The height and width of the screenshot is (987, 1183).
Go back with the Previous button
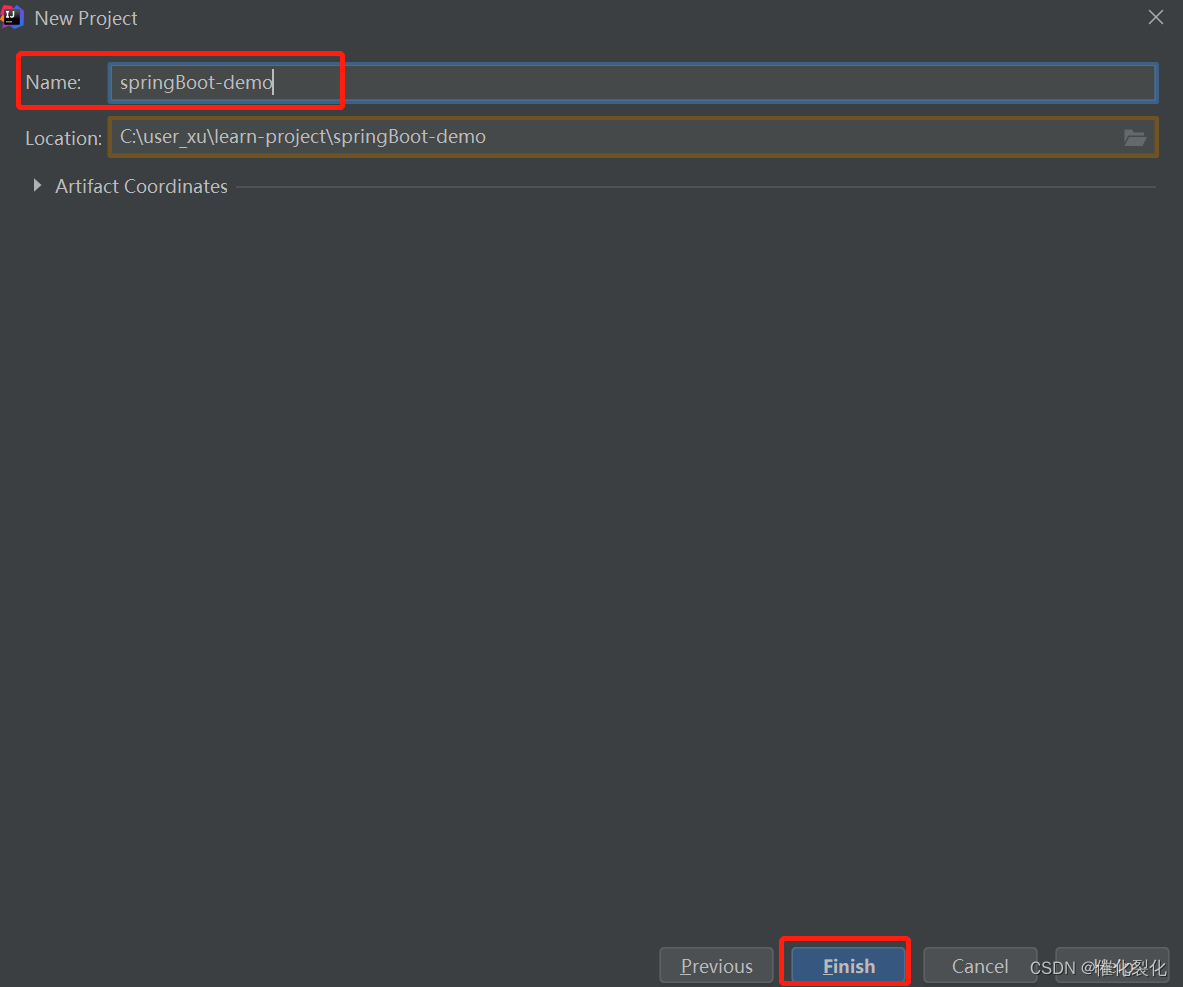[716, 965]
